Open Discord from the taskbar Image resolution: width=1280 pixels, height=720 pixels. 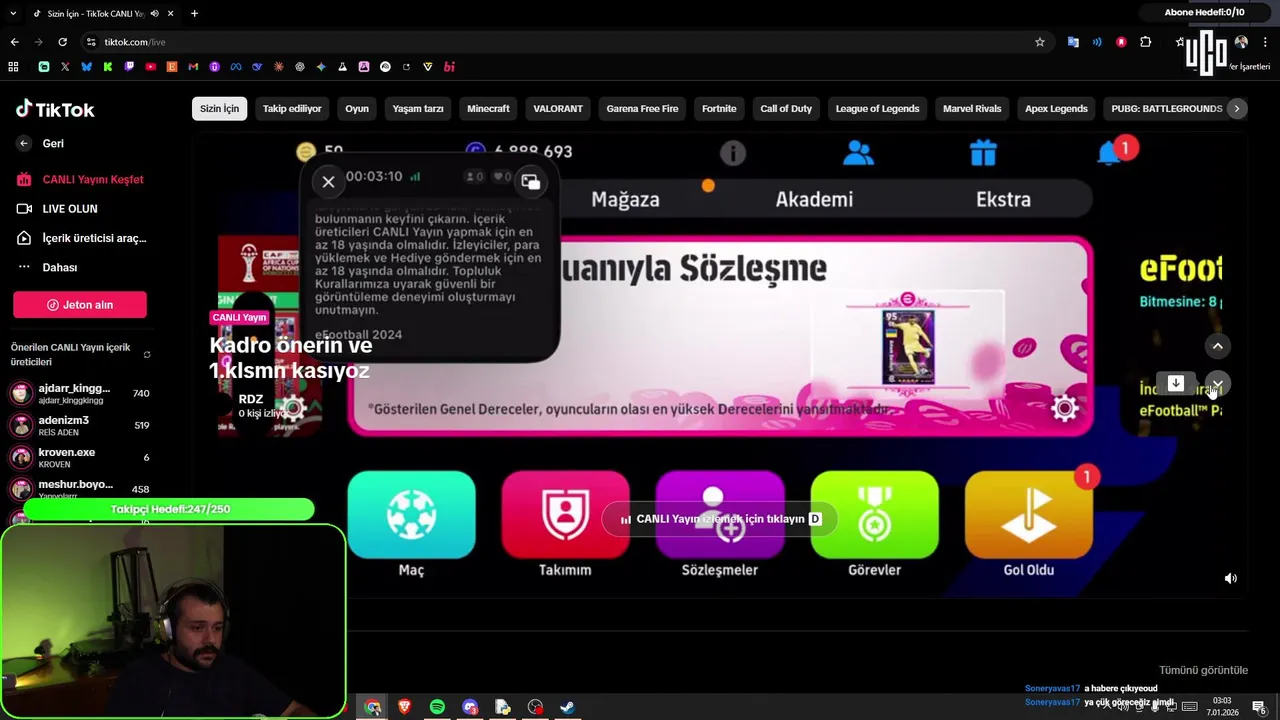(x=470, y=707)
